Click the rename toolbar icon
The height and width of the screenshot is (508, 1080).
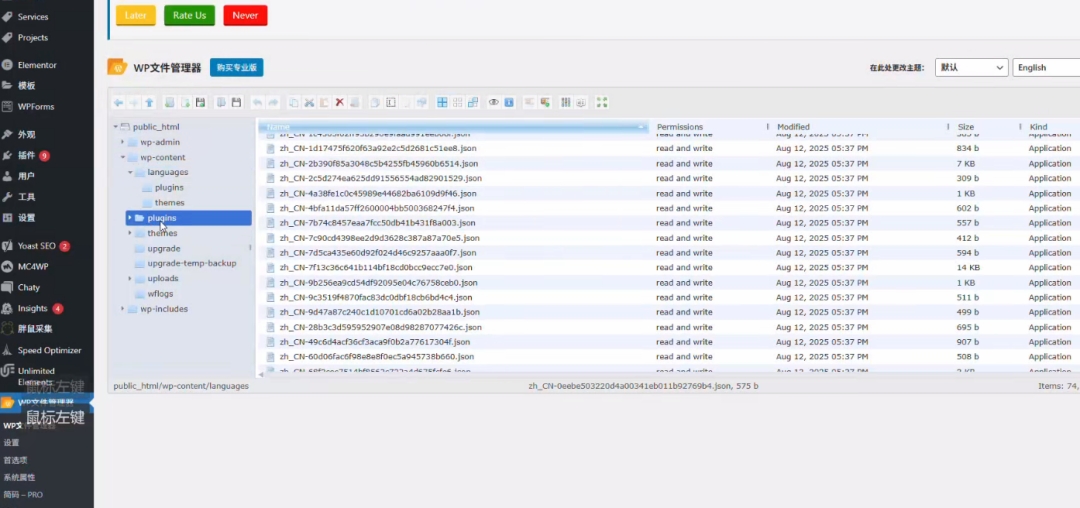pos(391,103)
